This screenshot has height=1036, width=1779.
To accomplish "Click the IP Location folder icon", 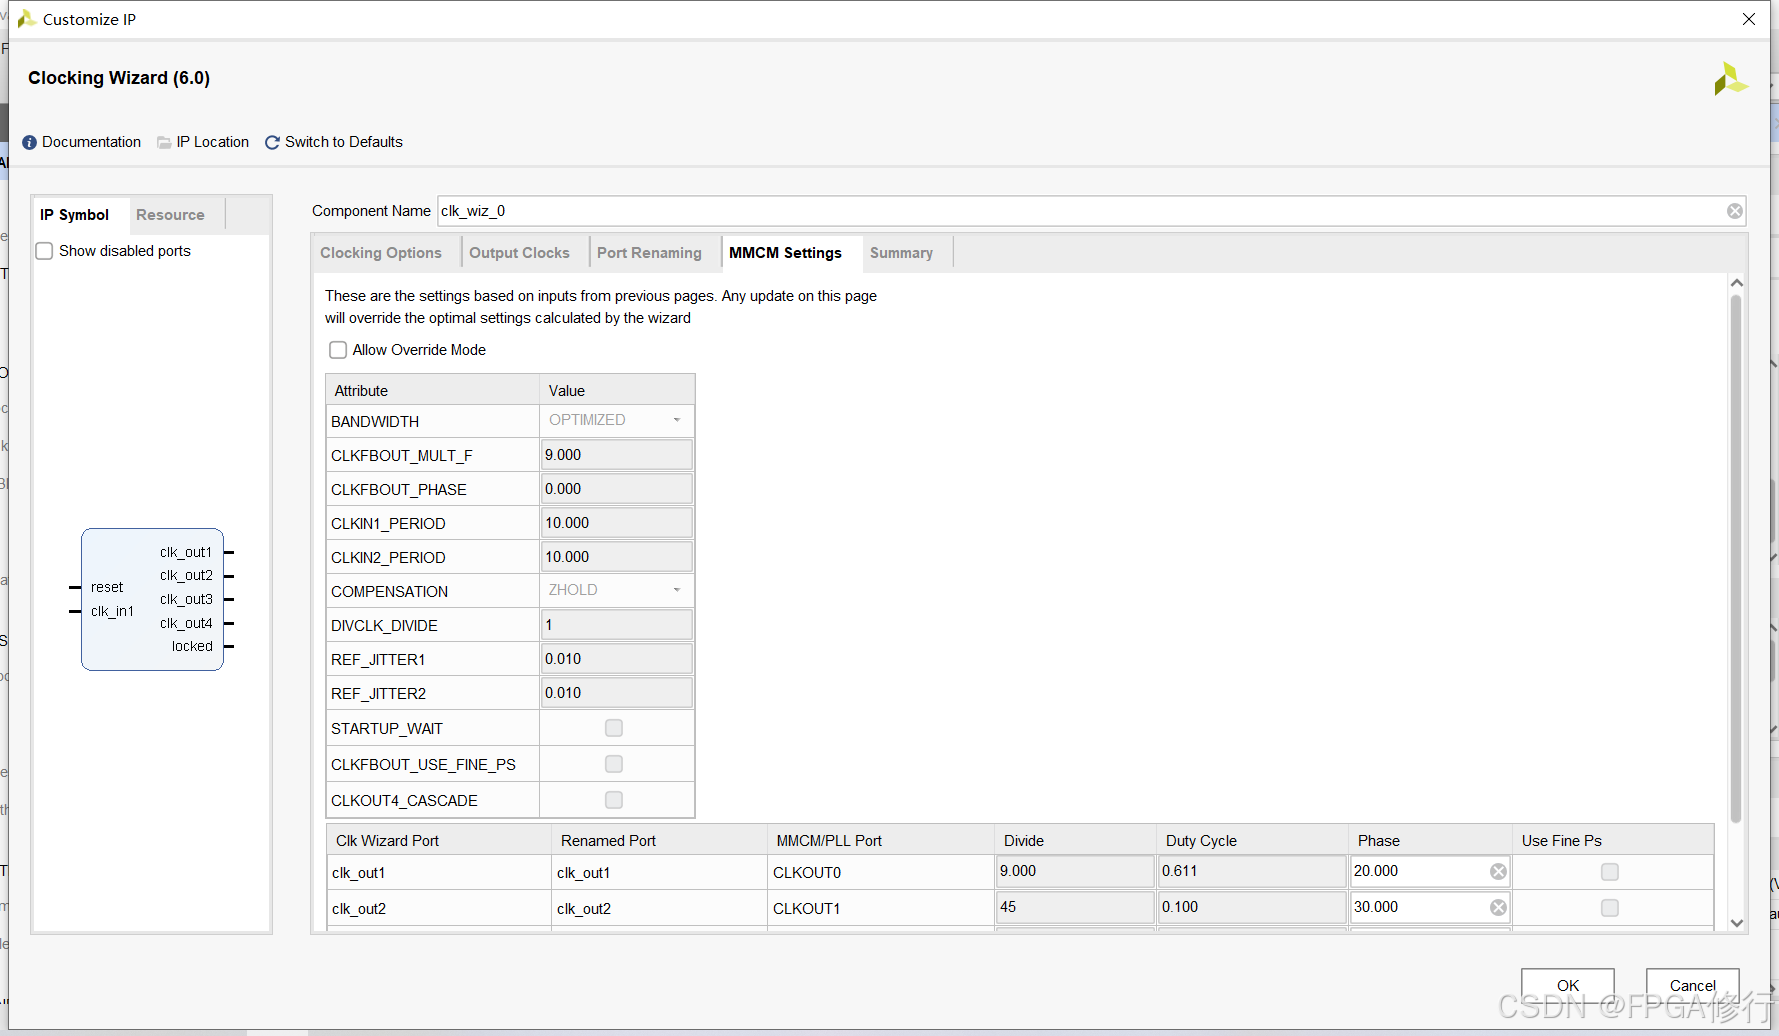I will pos(164,143).
